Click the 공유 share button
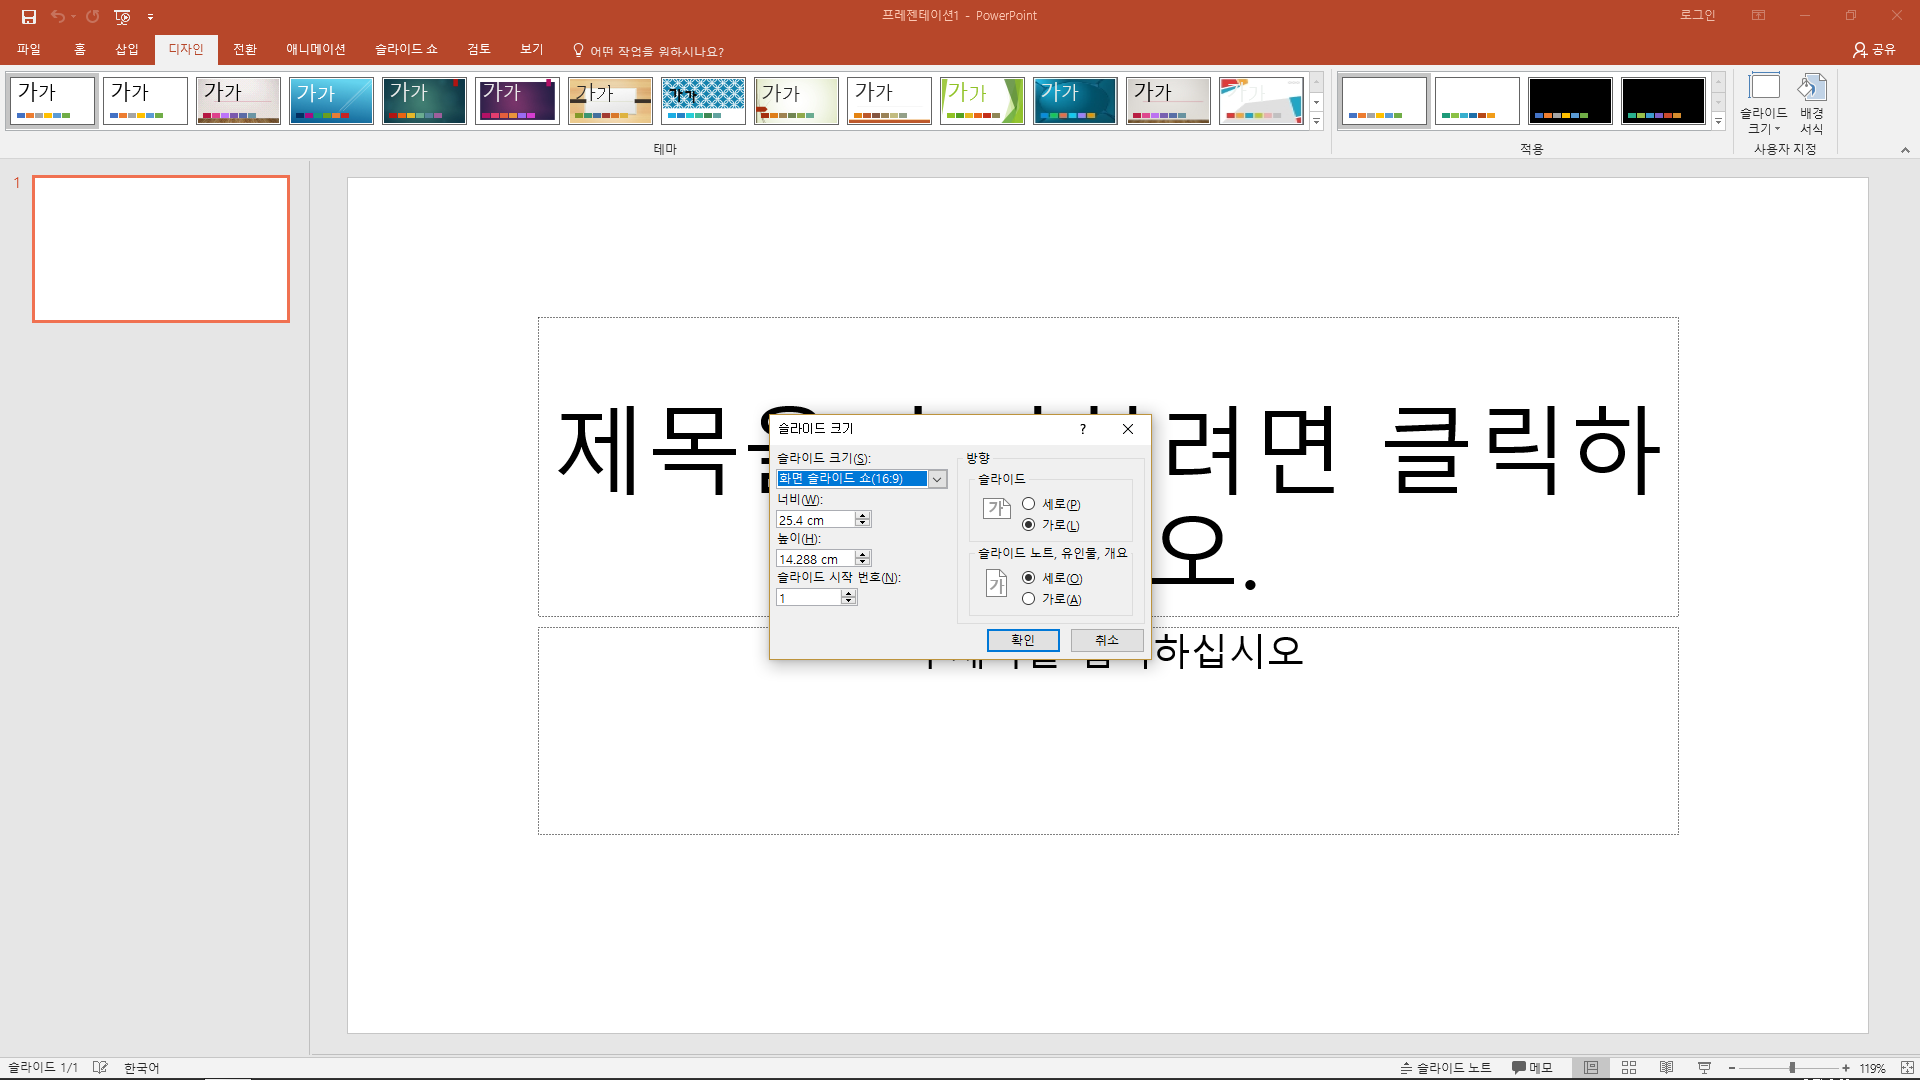This screenshot has height=1080, width=1920. [1874, 49]
